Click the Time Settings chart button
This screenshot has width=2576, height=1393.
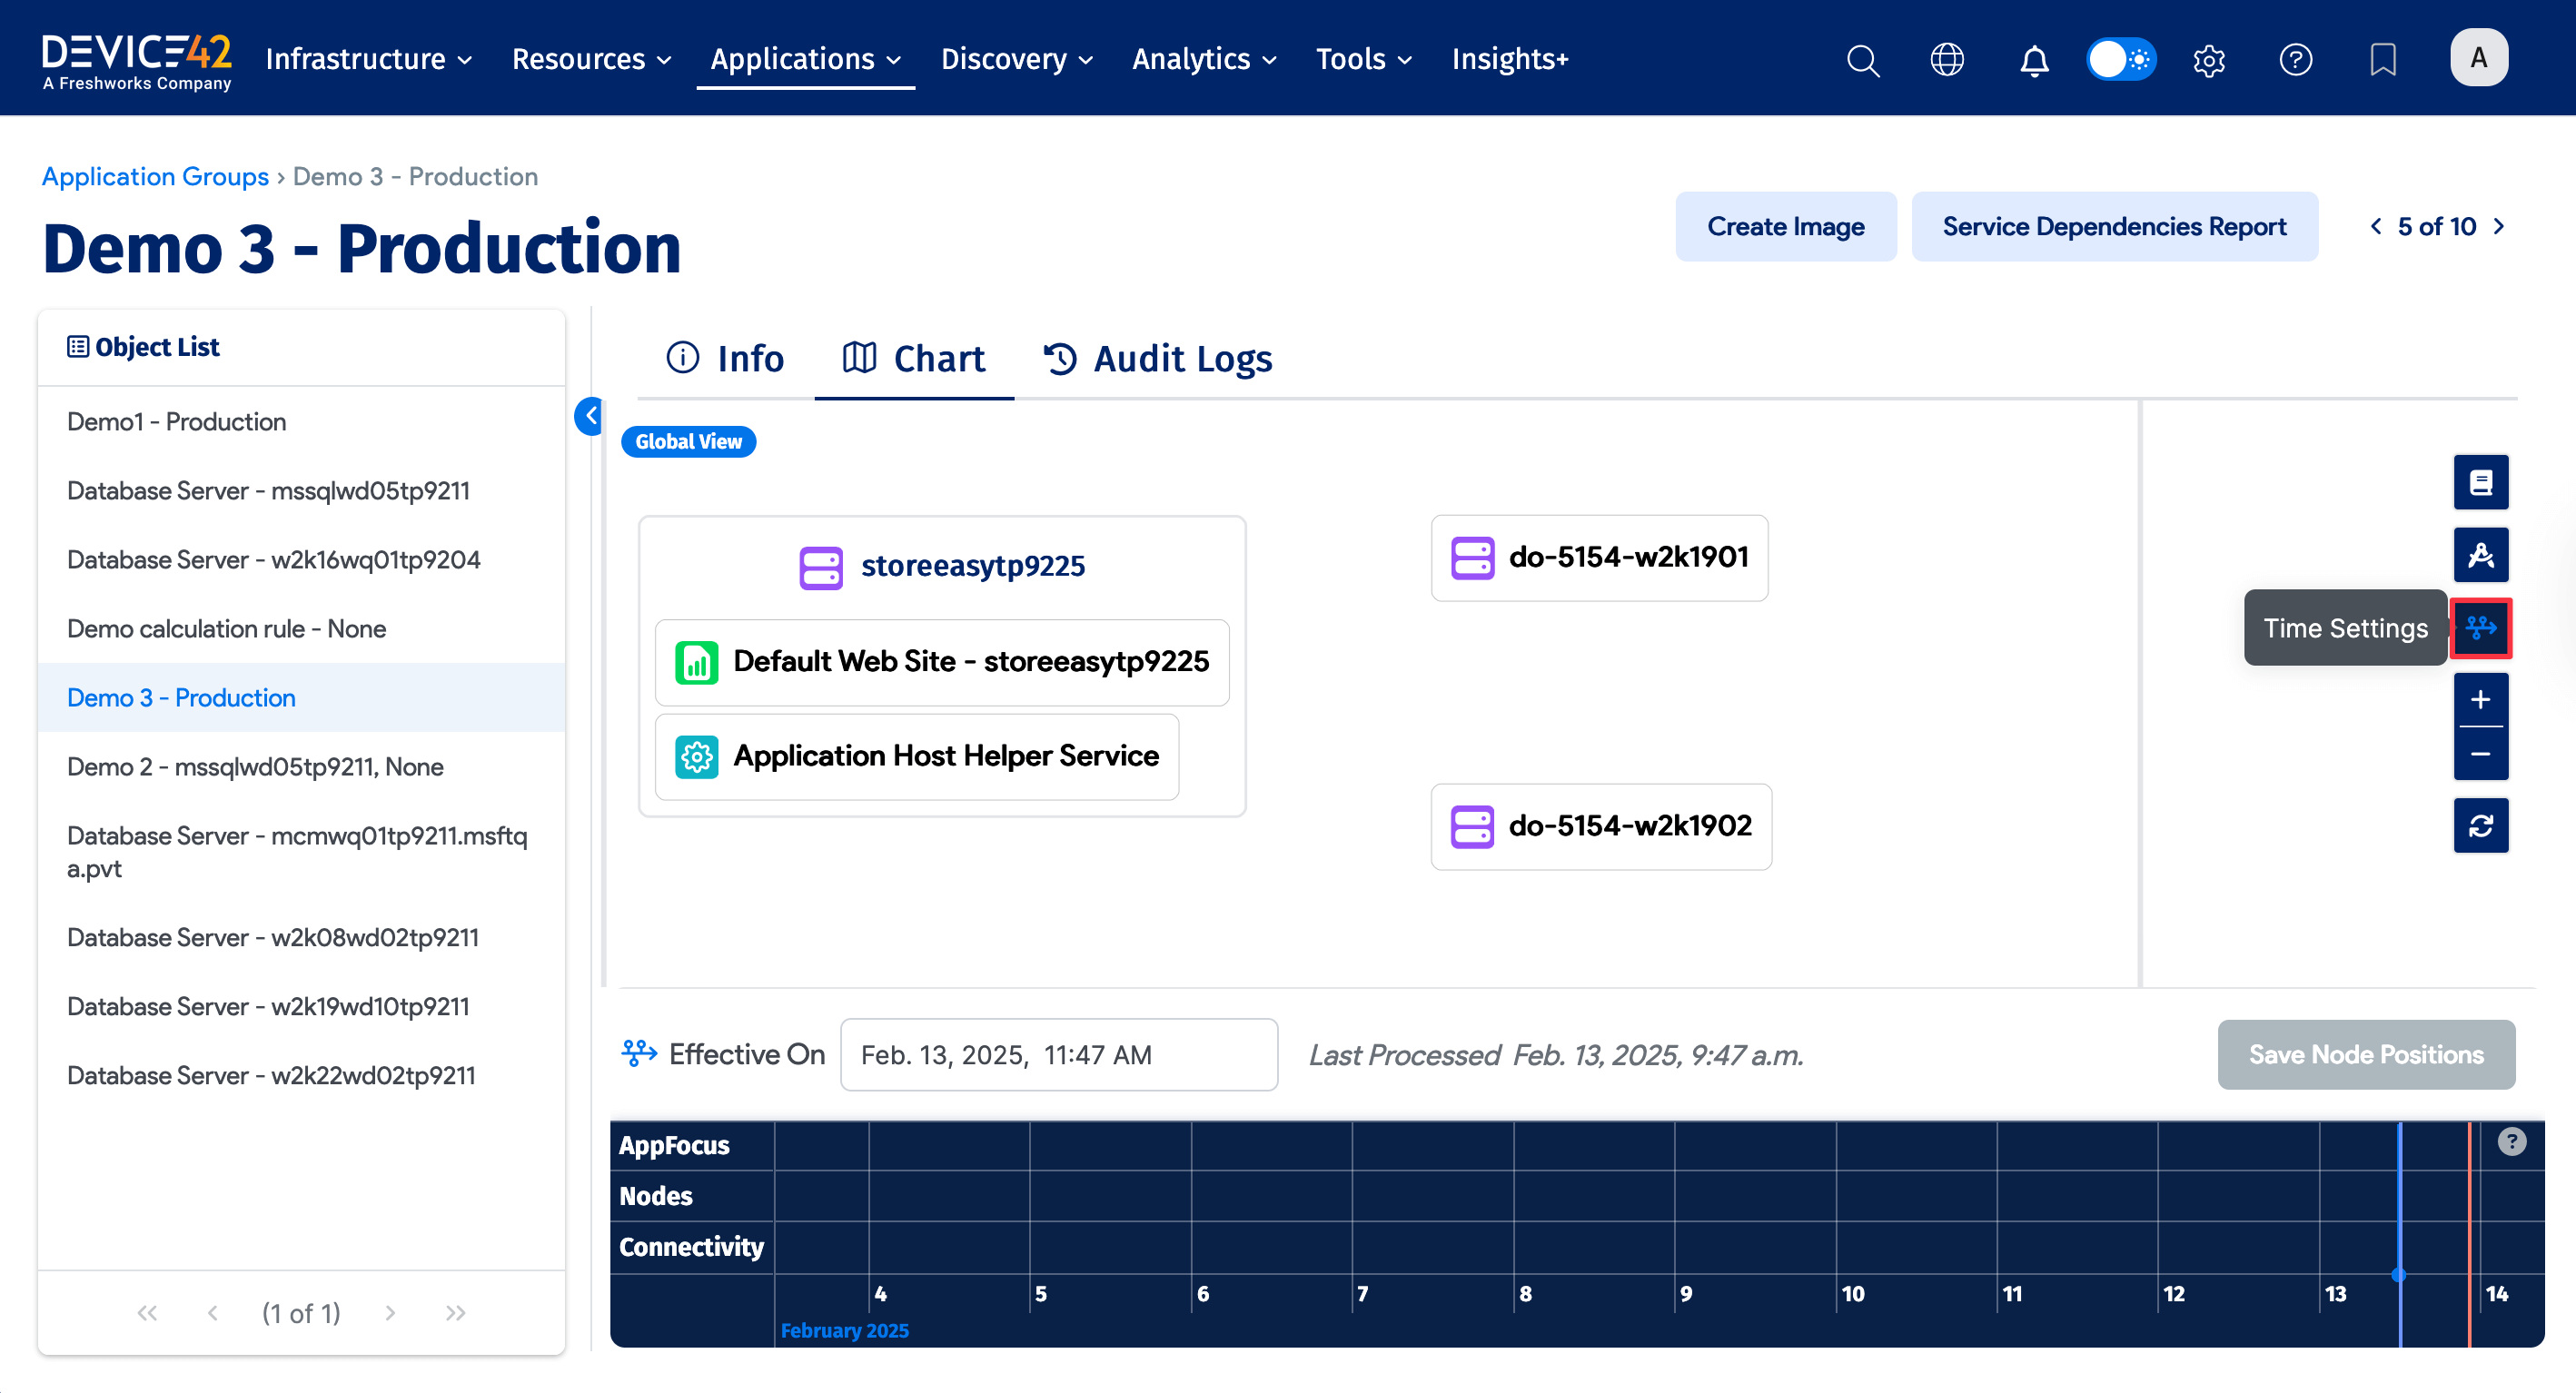tap(2480, 628)
